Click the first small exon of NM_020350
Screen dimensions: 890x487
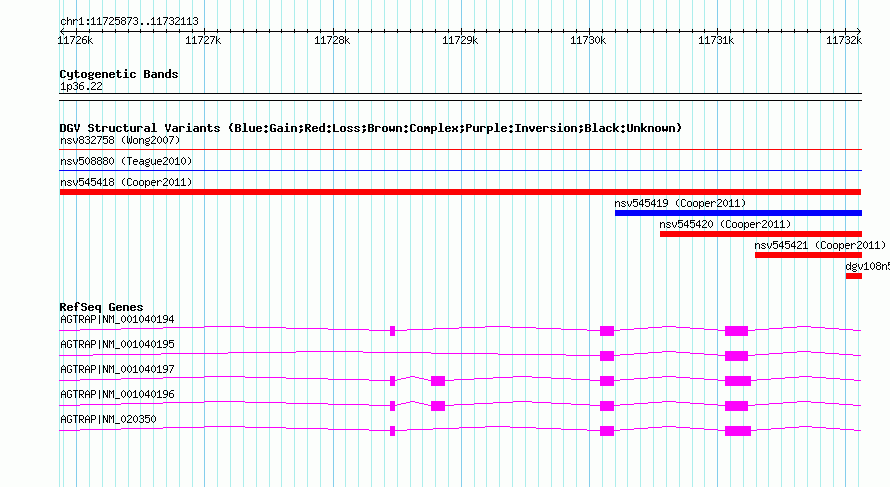[x=392, y=431]
